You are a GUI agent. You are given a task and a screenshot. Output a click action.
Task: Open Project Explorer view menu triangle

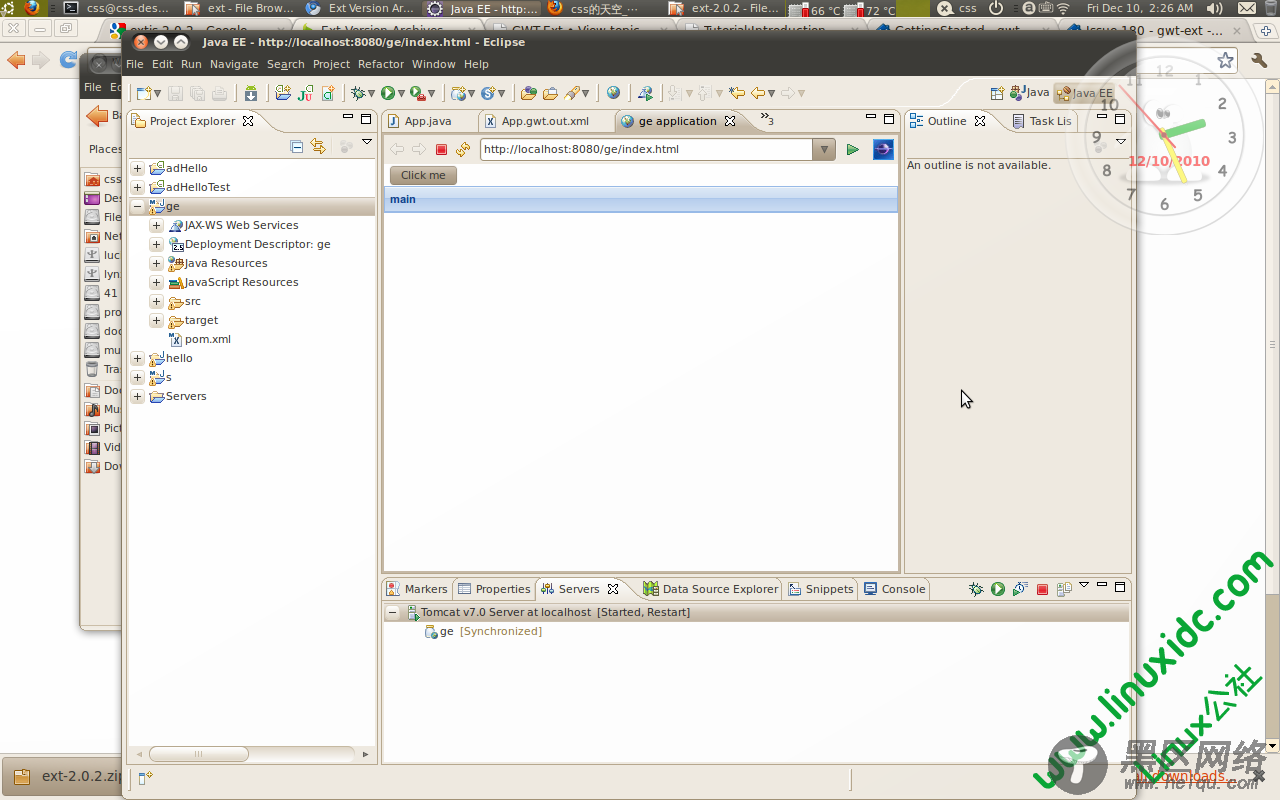tap(367, 143)
